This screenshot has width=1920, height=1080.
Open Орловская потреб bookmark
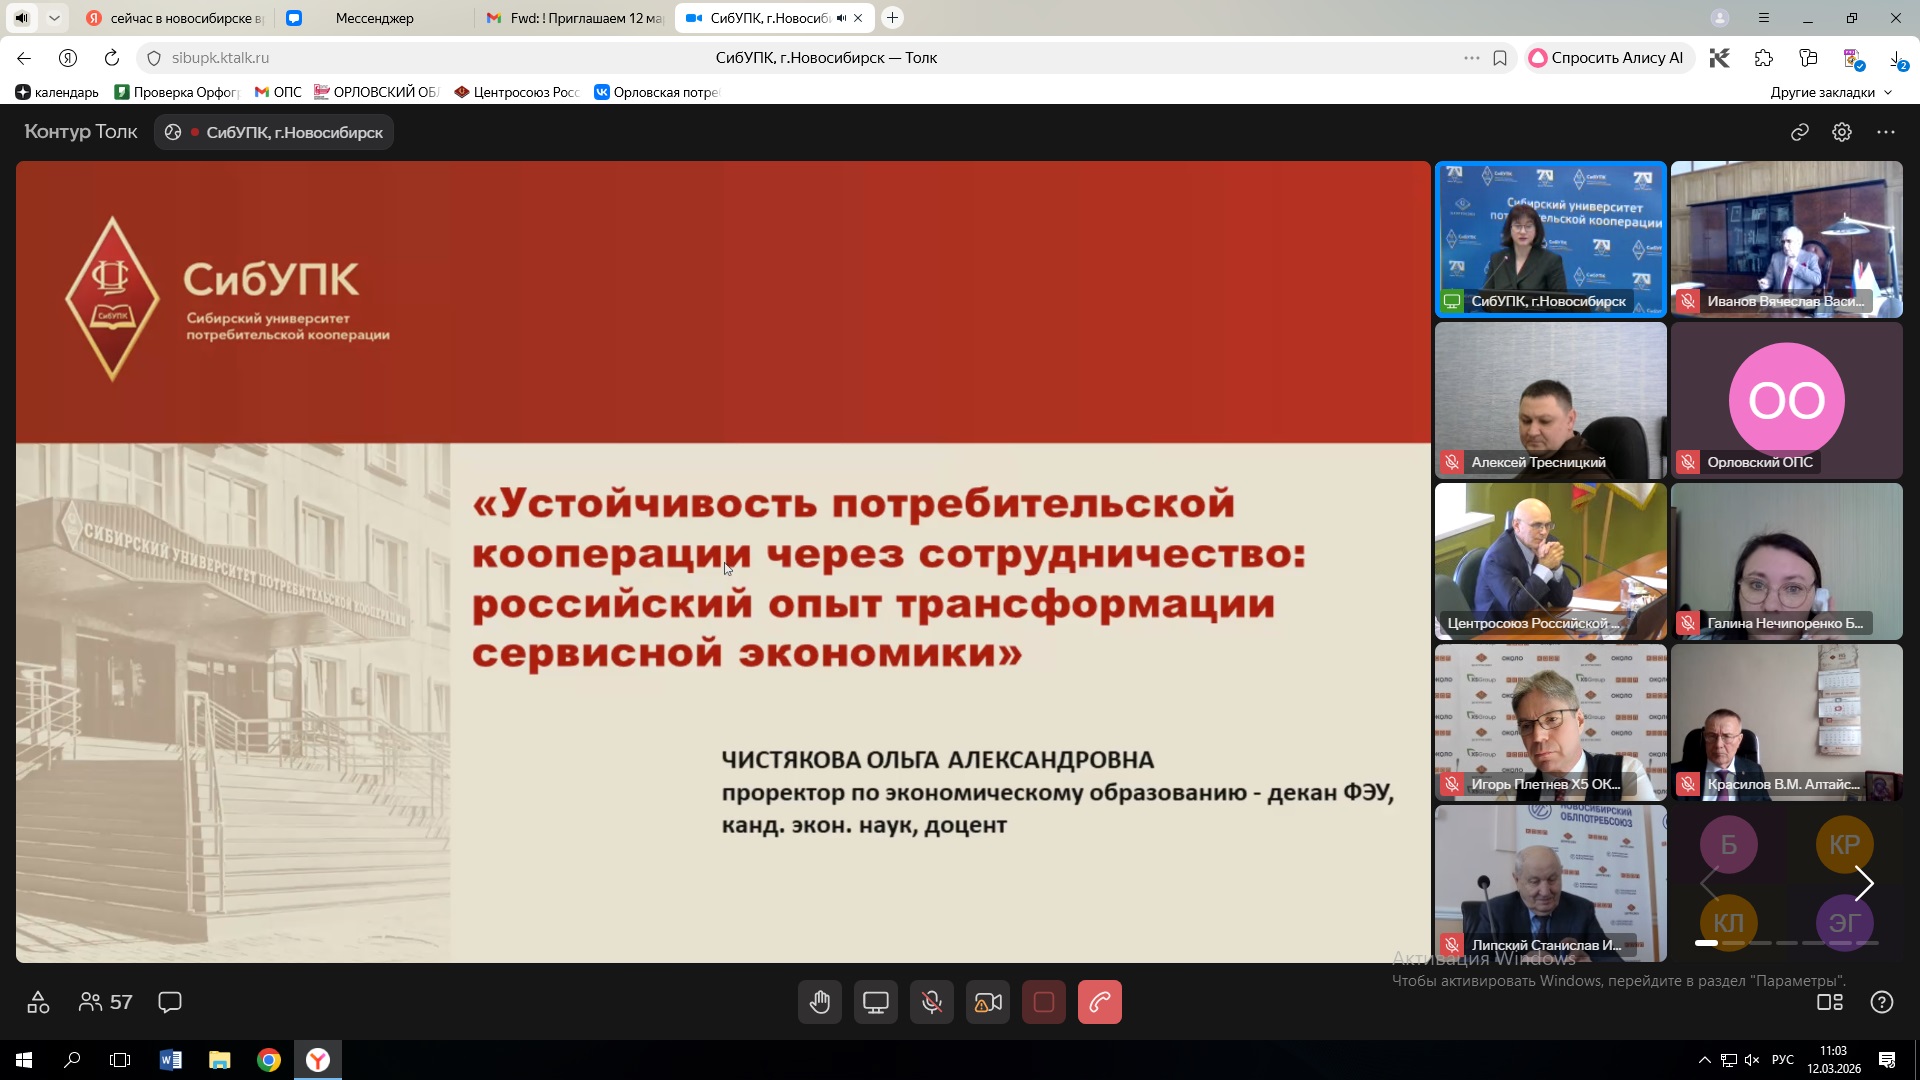[657, 92]
